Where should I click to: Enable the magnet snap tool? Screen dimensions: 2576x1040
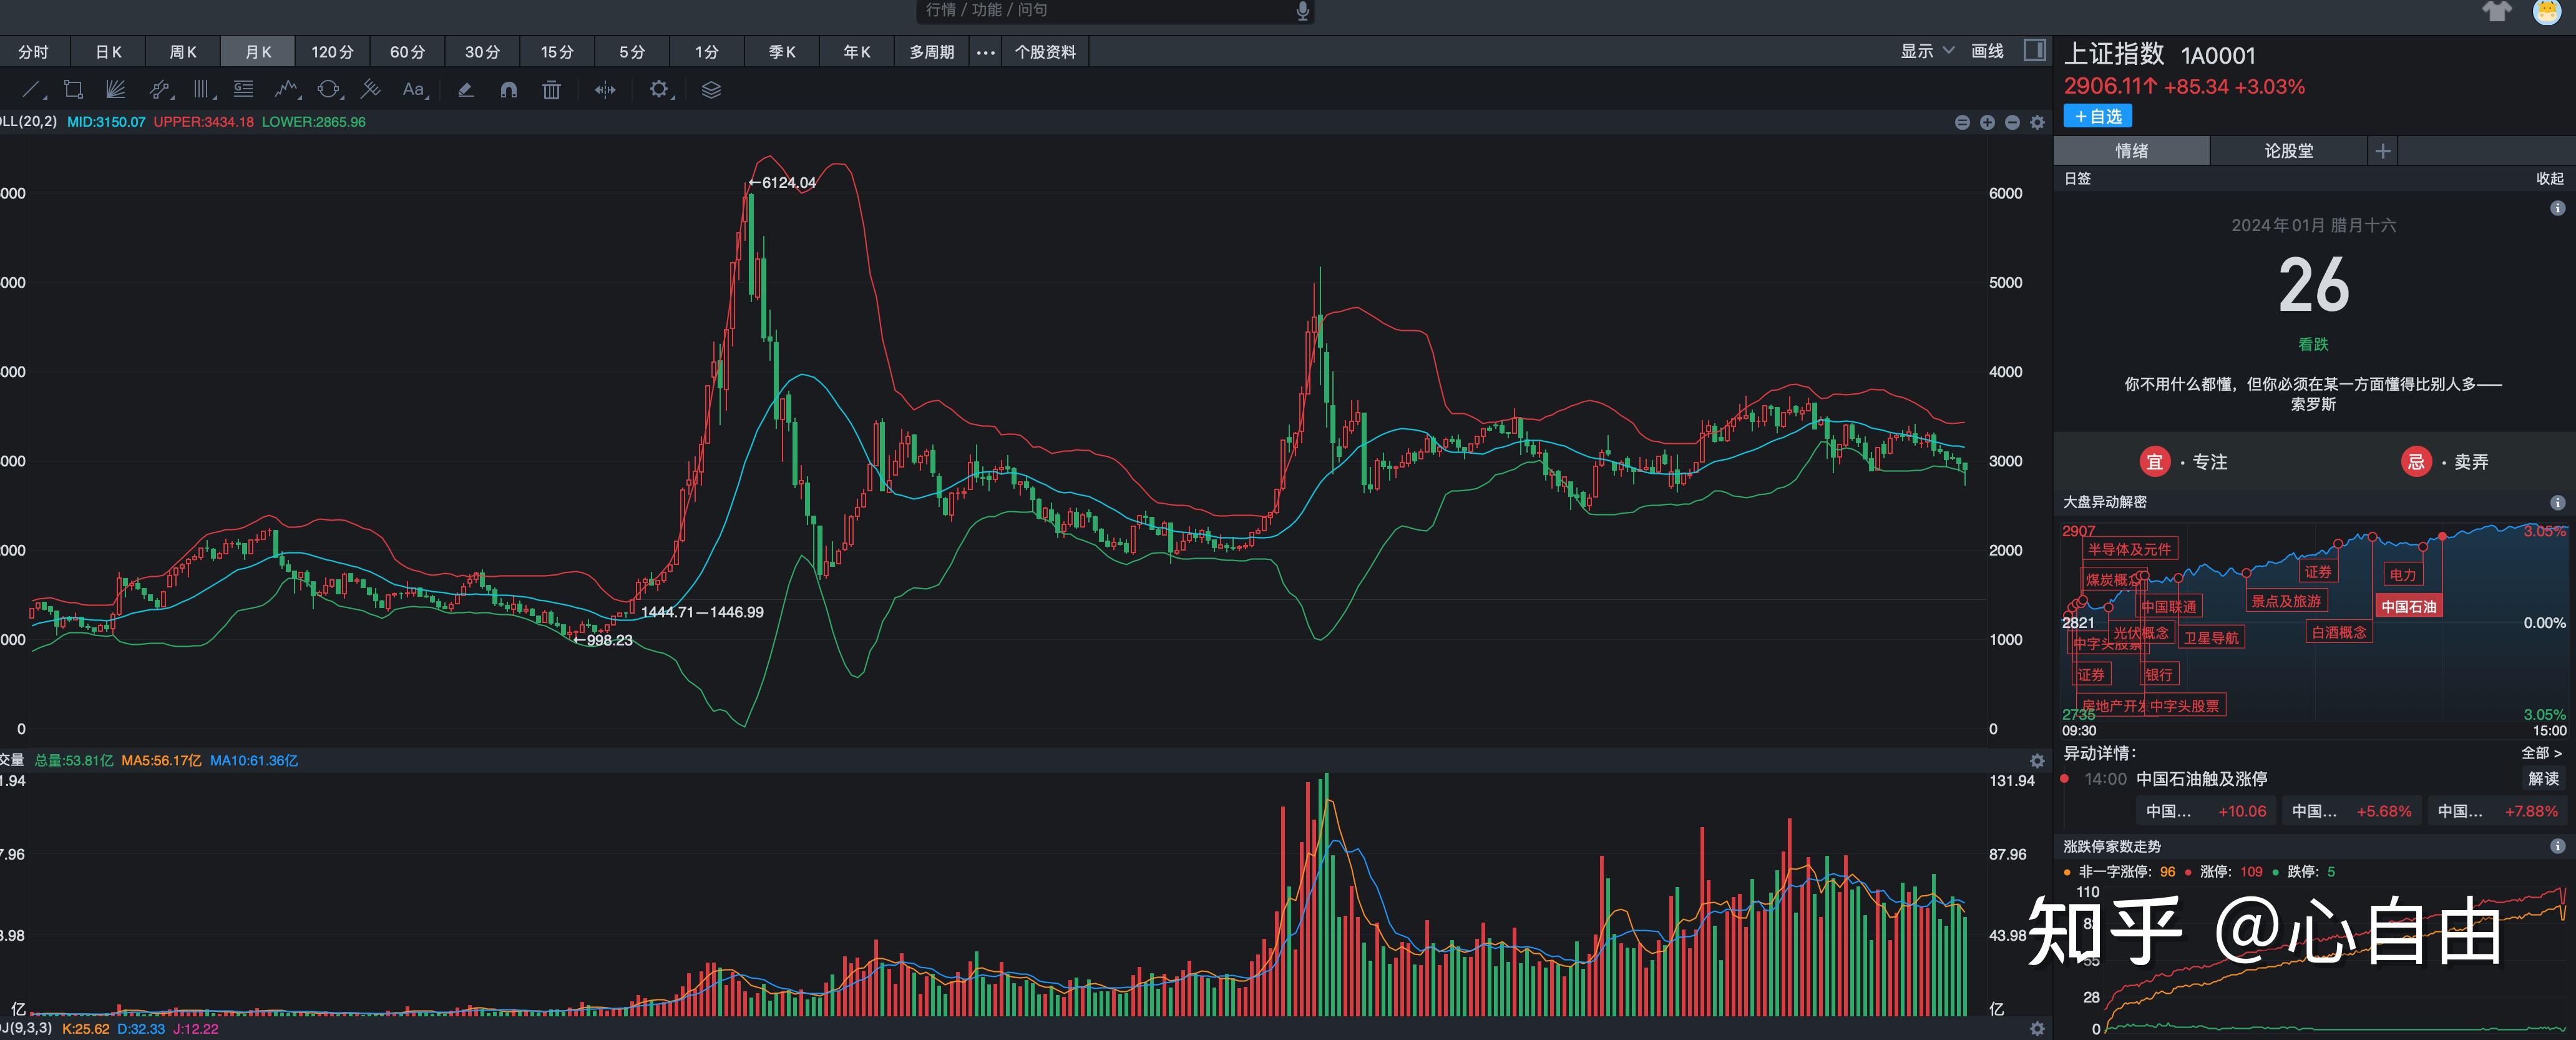point(509,89)
